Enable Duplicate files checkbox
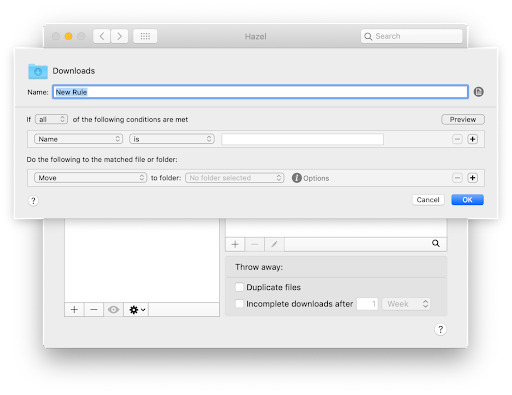Screen dimensions: 512x395 coord(239,287)
